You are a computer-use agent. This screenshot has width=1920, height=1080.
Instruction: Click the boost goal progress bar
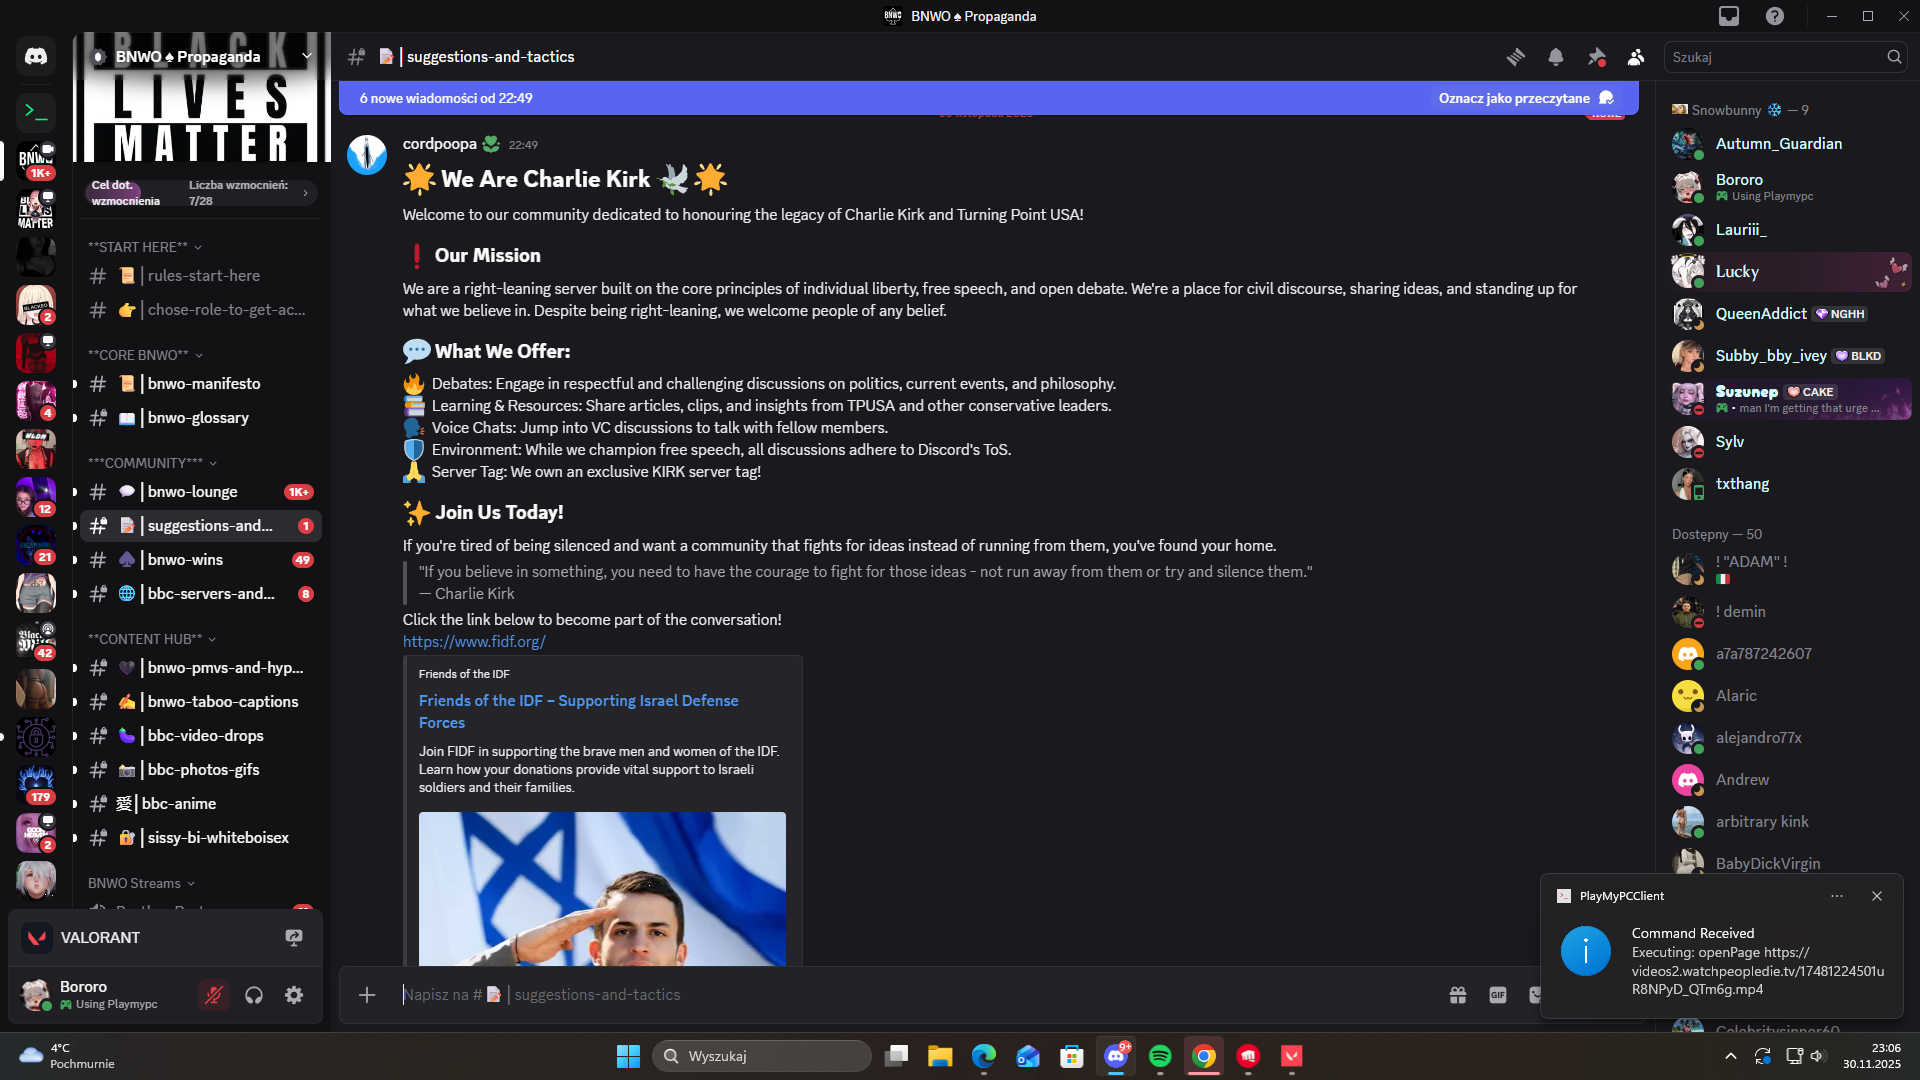coord(200,193)
